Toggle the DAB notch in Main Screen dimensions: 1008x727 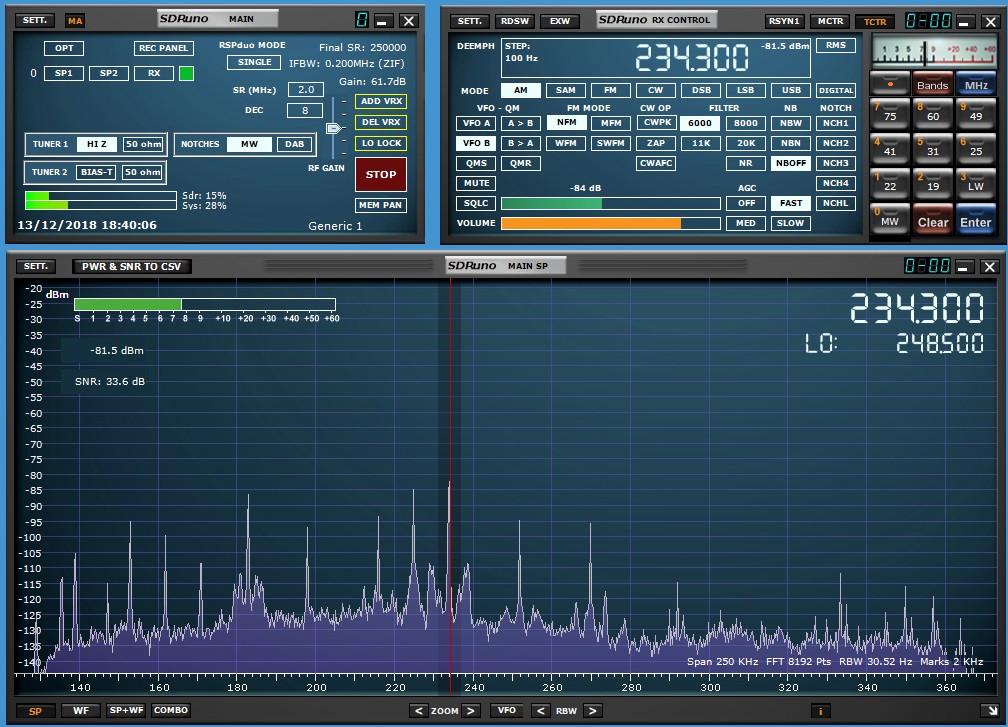(294, 144)
